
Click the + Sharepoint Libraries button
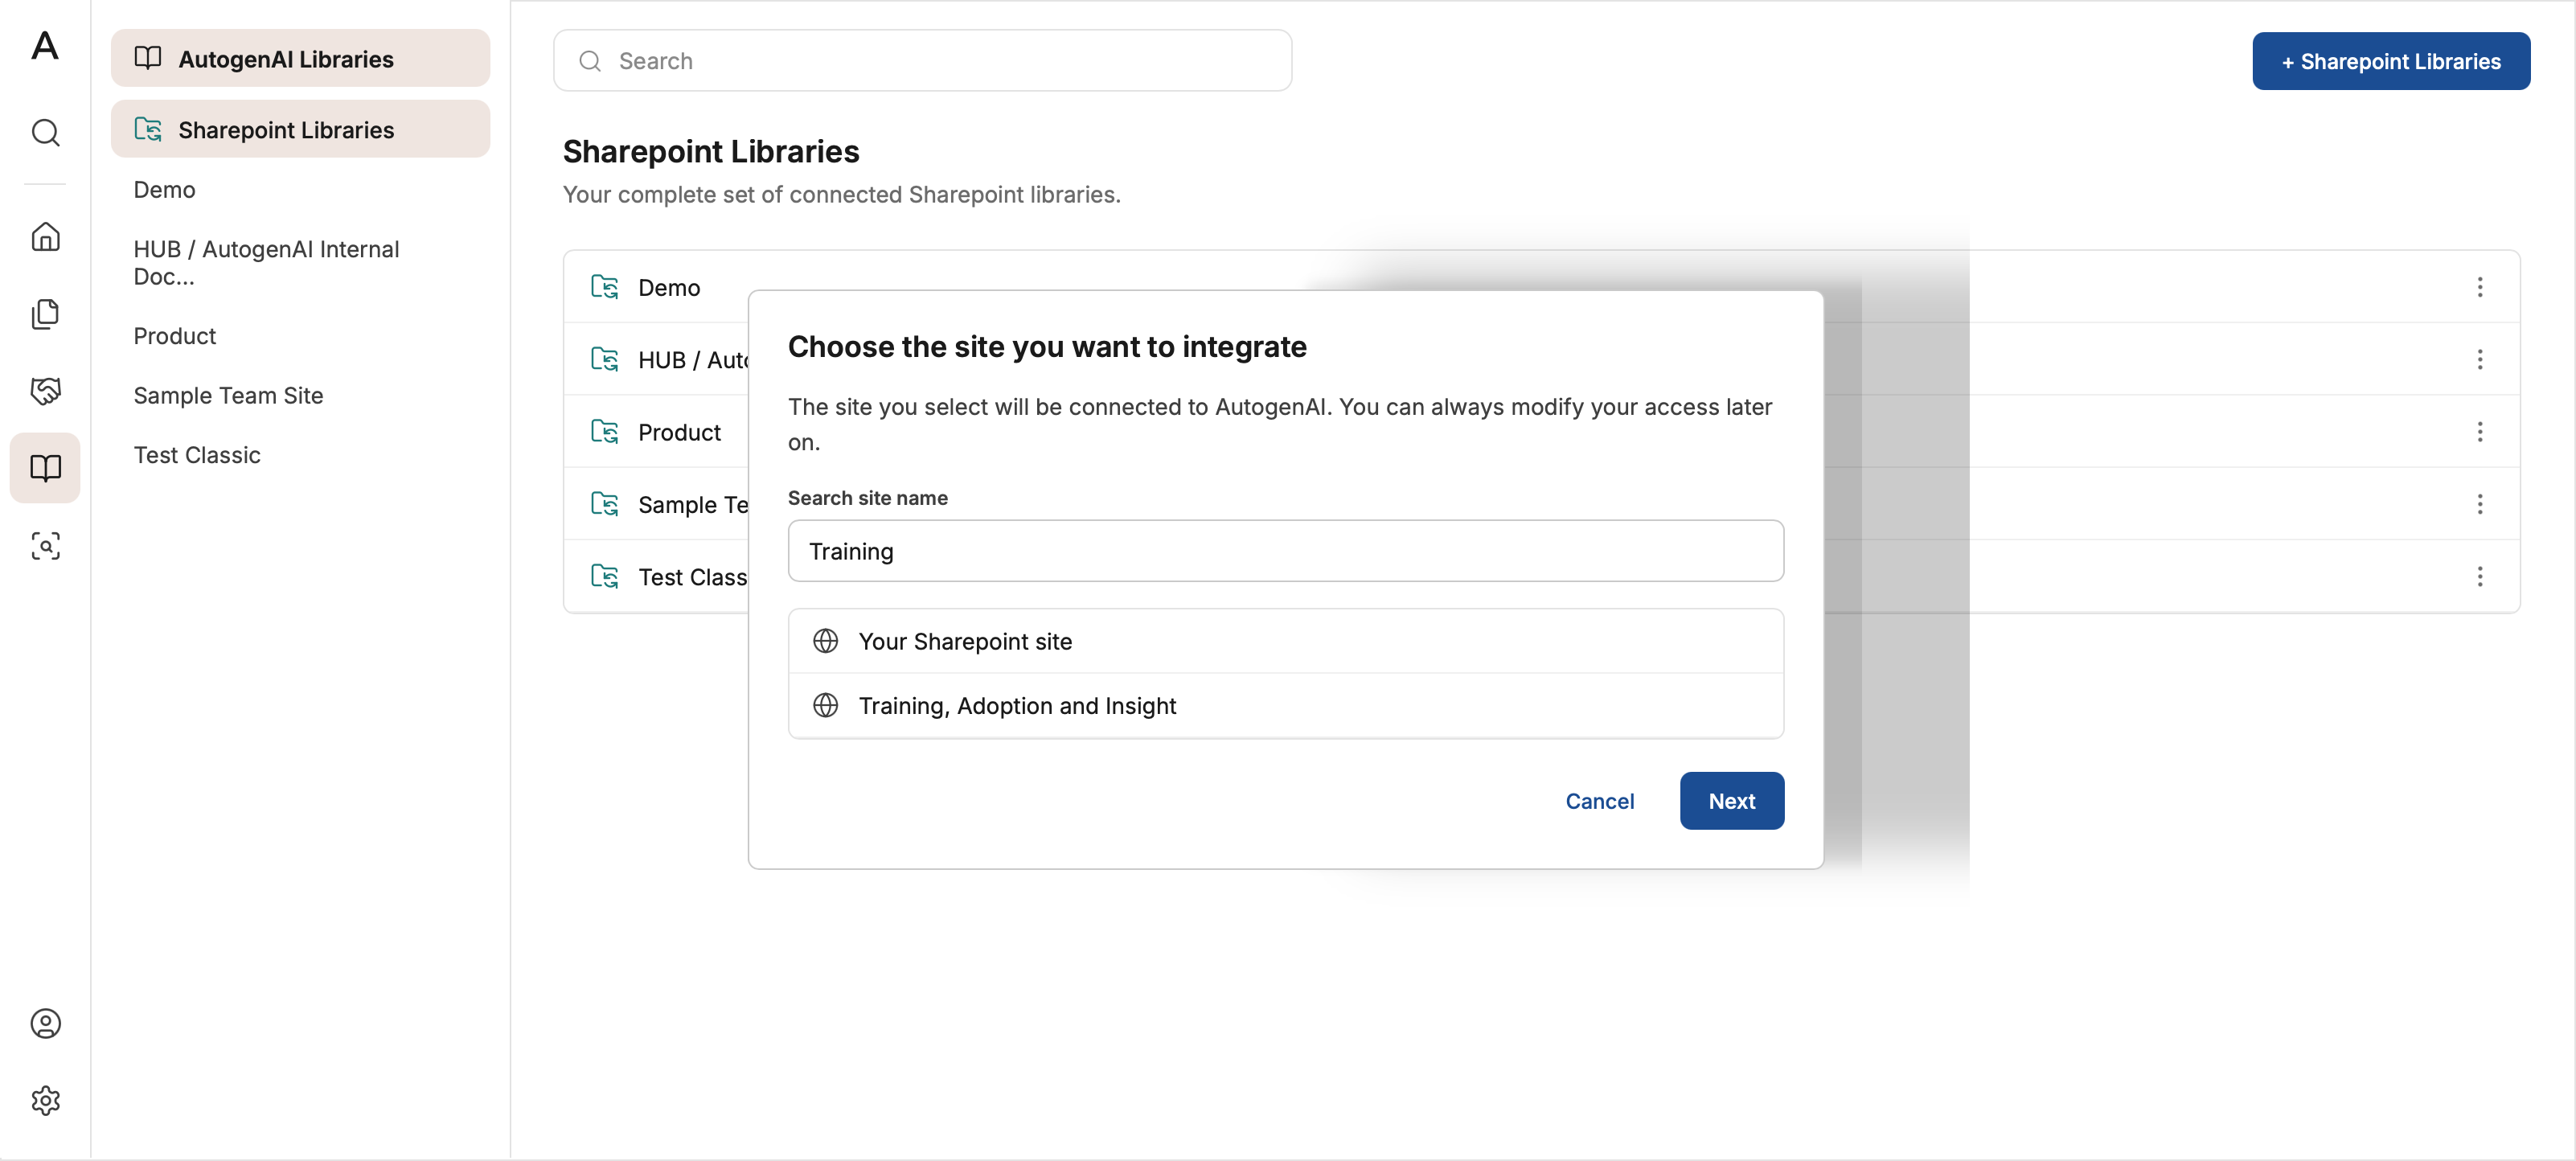pyautogui.click(x=2391, y=61)
